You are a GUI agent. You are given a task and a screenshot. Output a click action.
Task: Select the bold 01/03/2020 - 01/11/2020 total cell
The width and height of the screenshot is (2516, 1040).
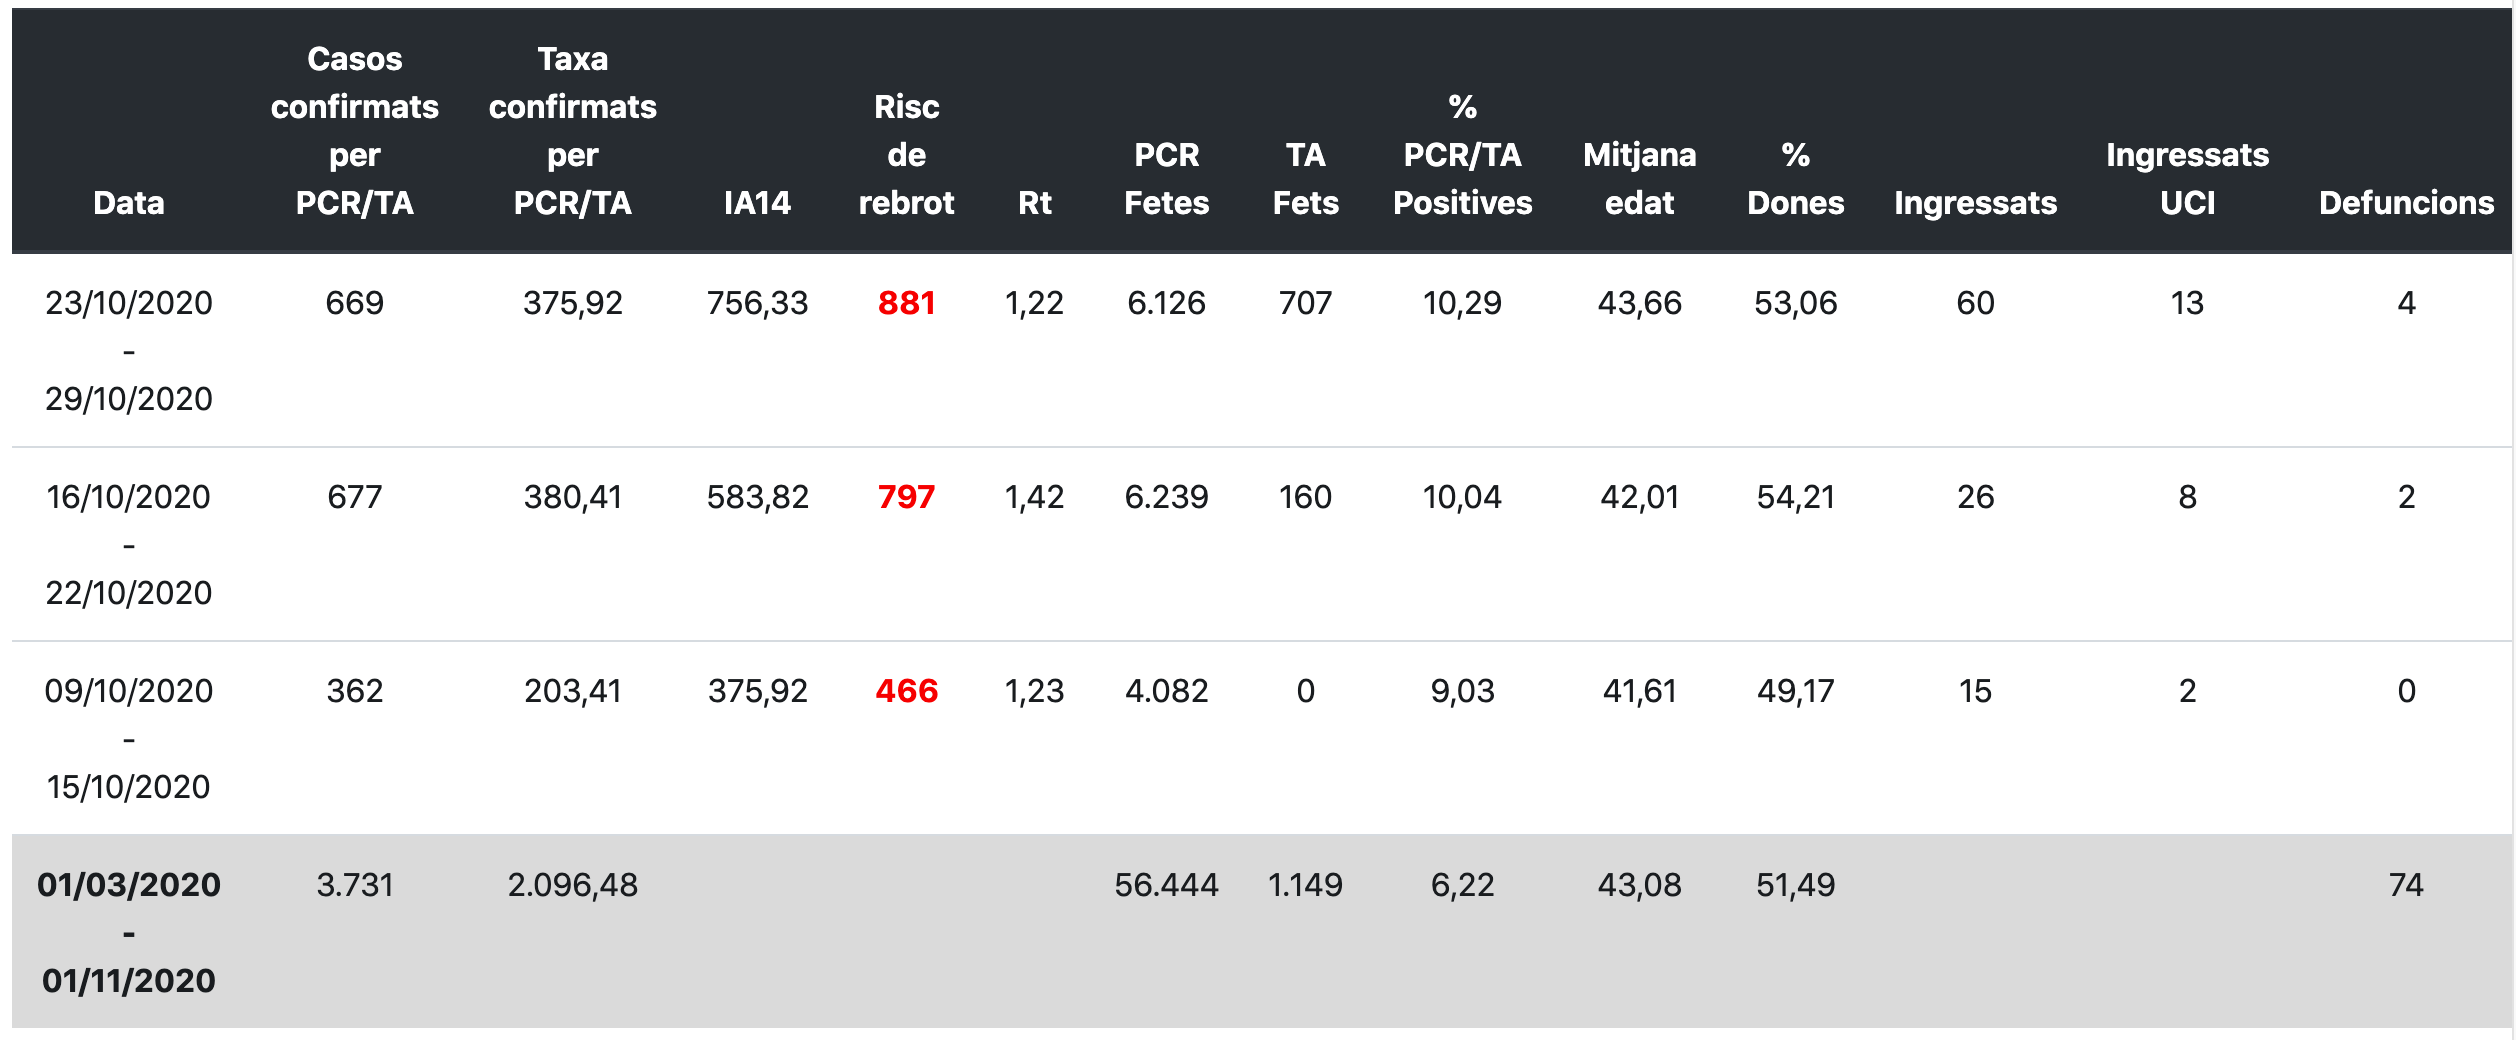pyautogui.click(x=129, y=933)
